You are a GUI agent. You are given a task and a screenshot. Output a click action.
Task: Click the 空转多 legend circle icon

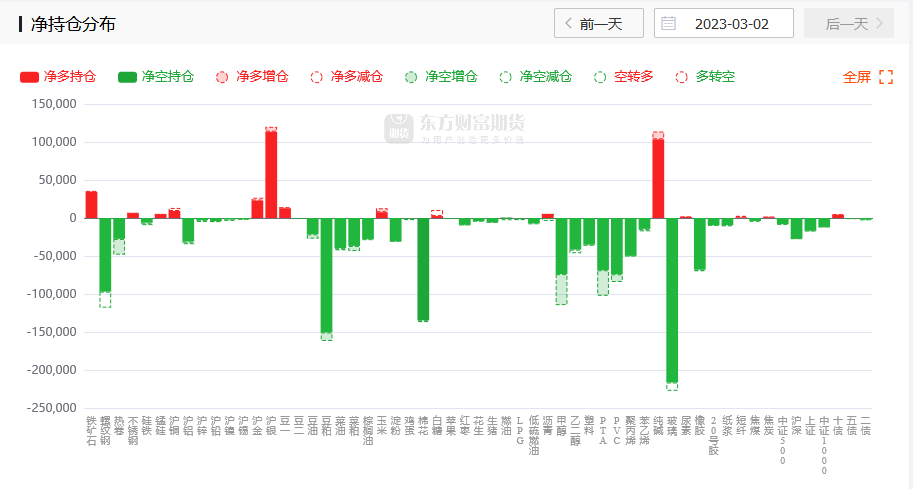click(600, 77)
